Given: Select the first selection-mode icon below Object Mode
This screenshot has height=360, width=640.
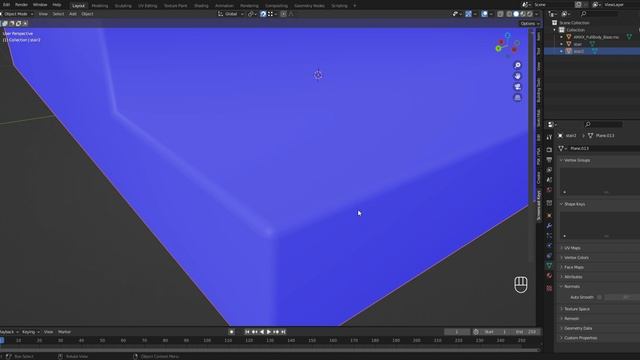Looking at the screenshot, I should (x=5, y=24).
